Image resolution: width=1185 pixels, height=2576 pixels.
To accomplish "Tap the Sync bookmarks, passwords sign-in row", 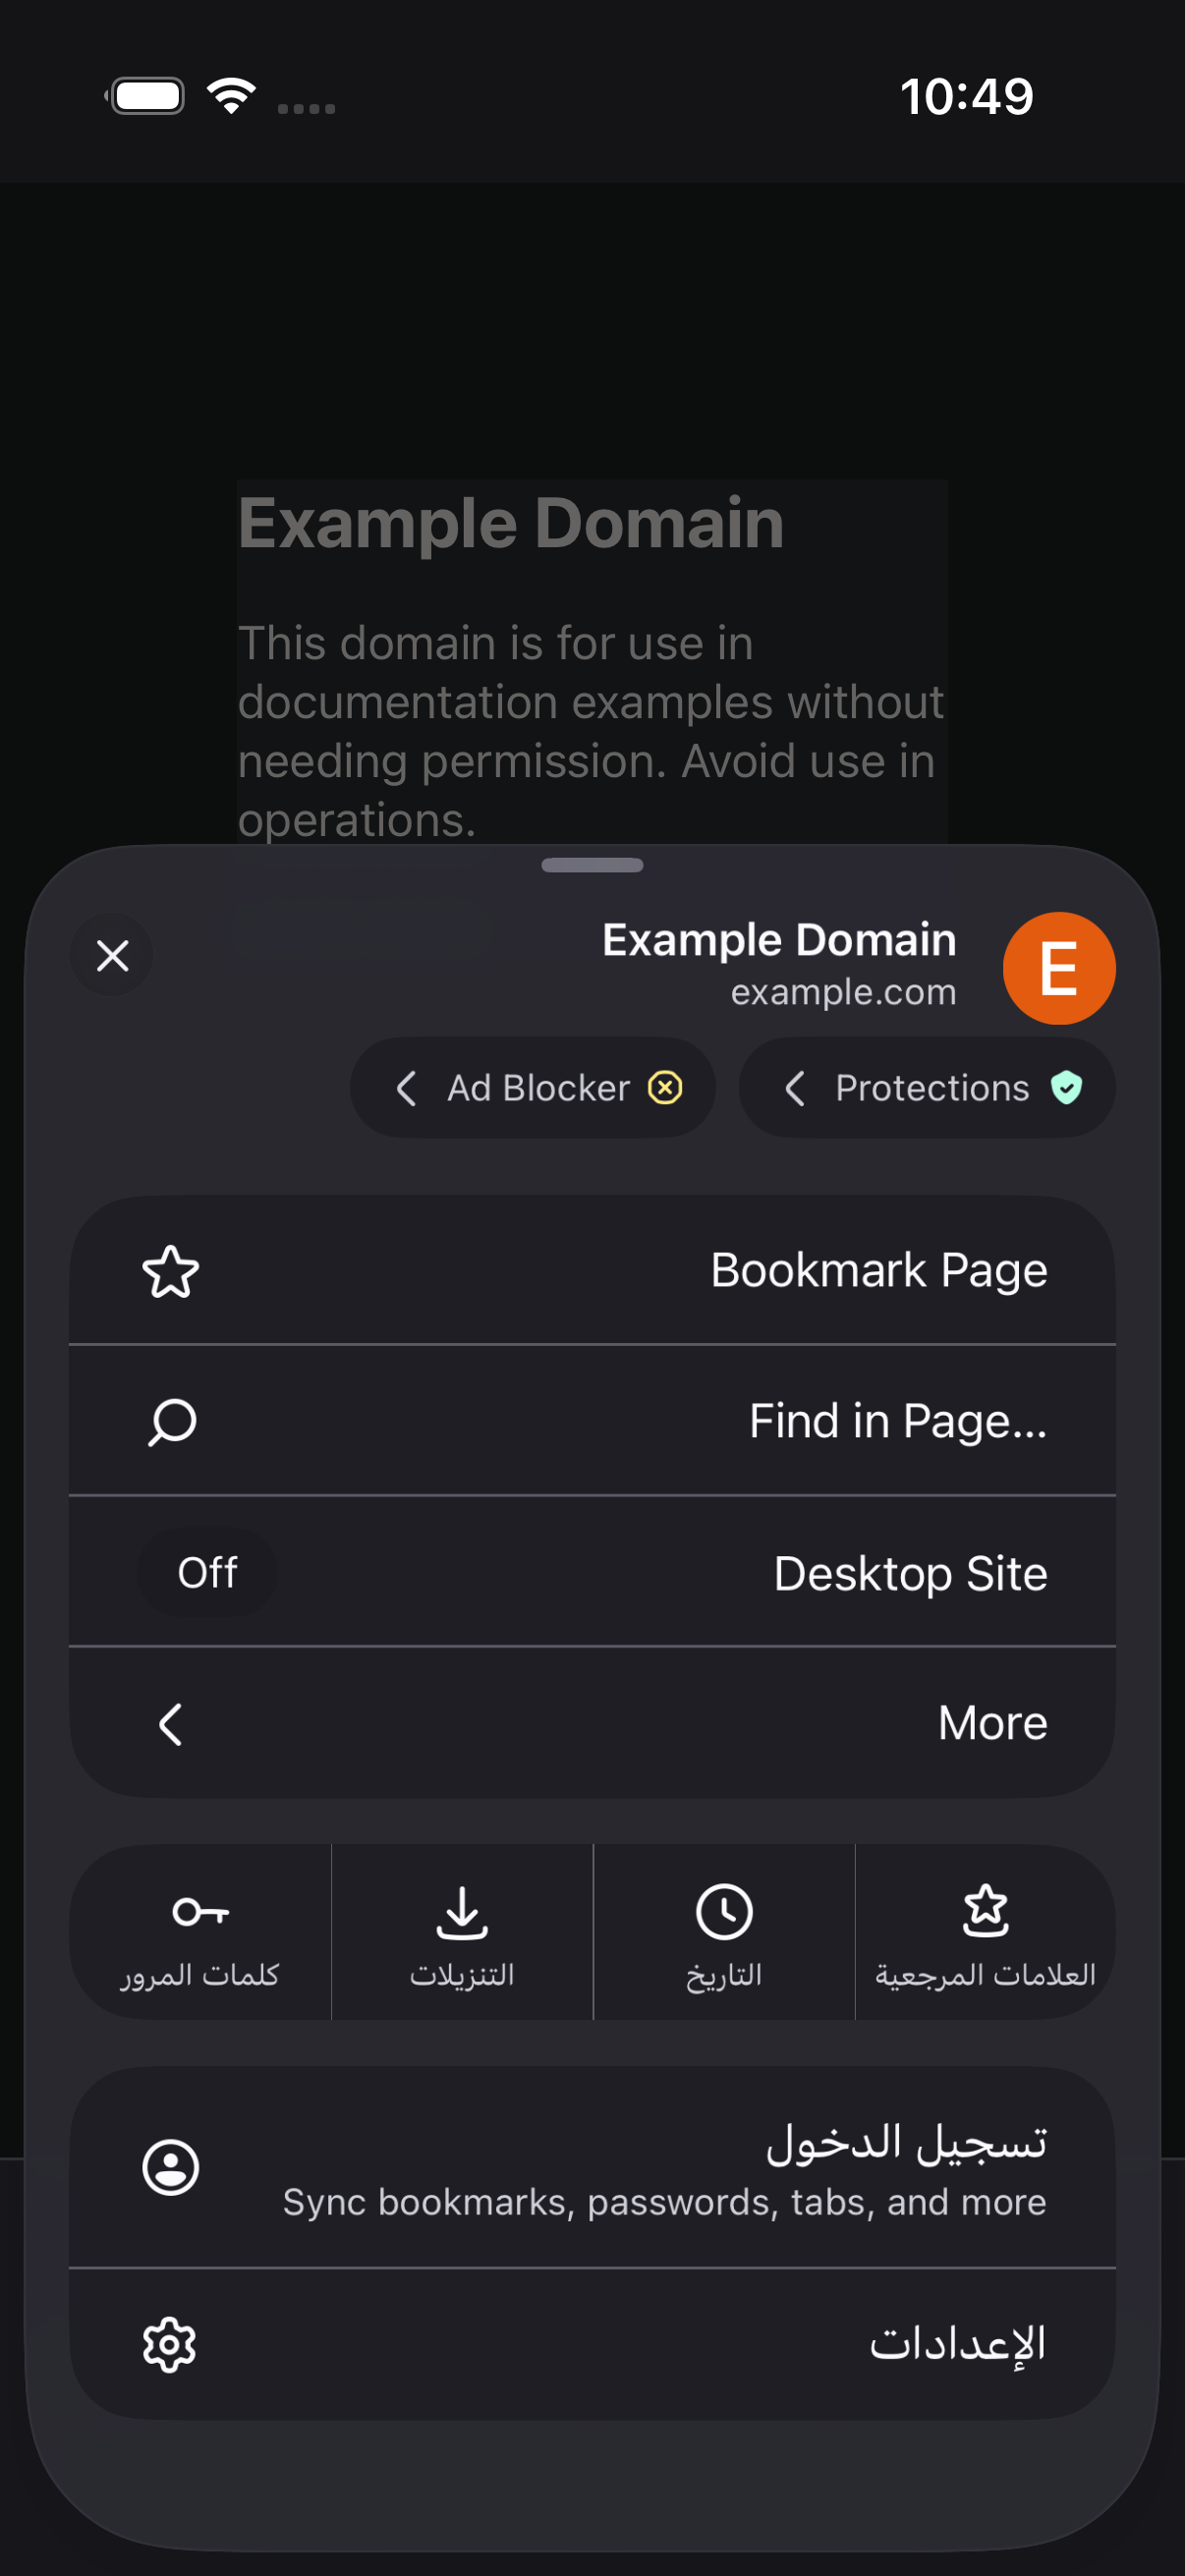I will point(592,2167).
